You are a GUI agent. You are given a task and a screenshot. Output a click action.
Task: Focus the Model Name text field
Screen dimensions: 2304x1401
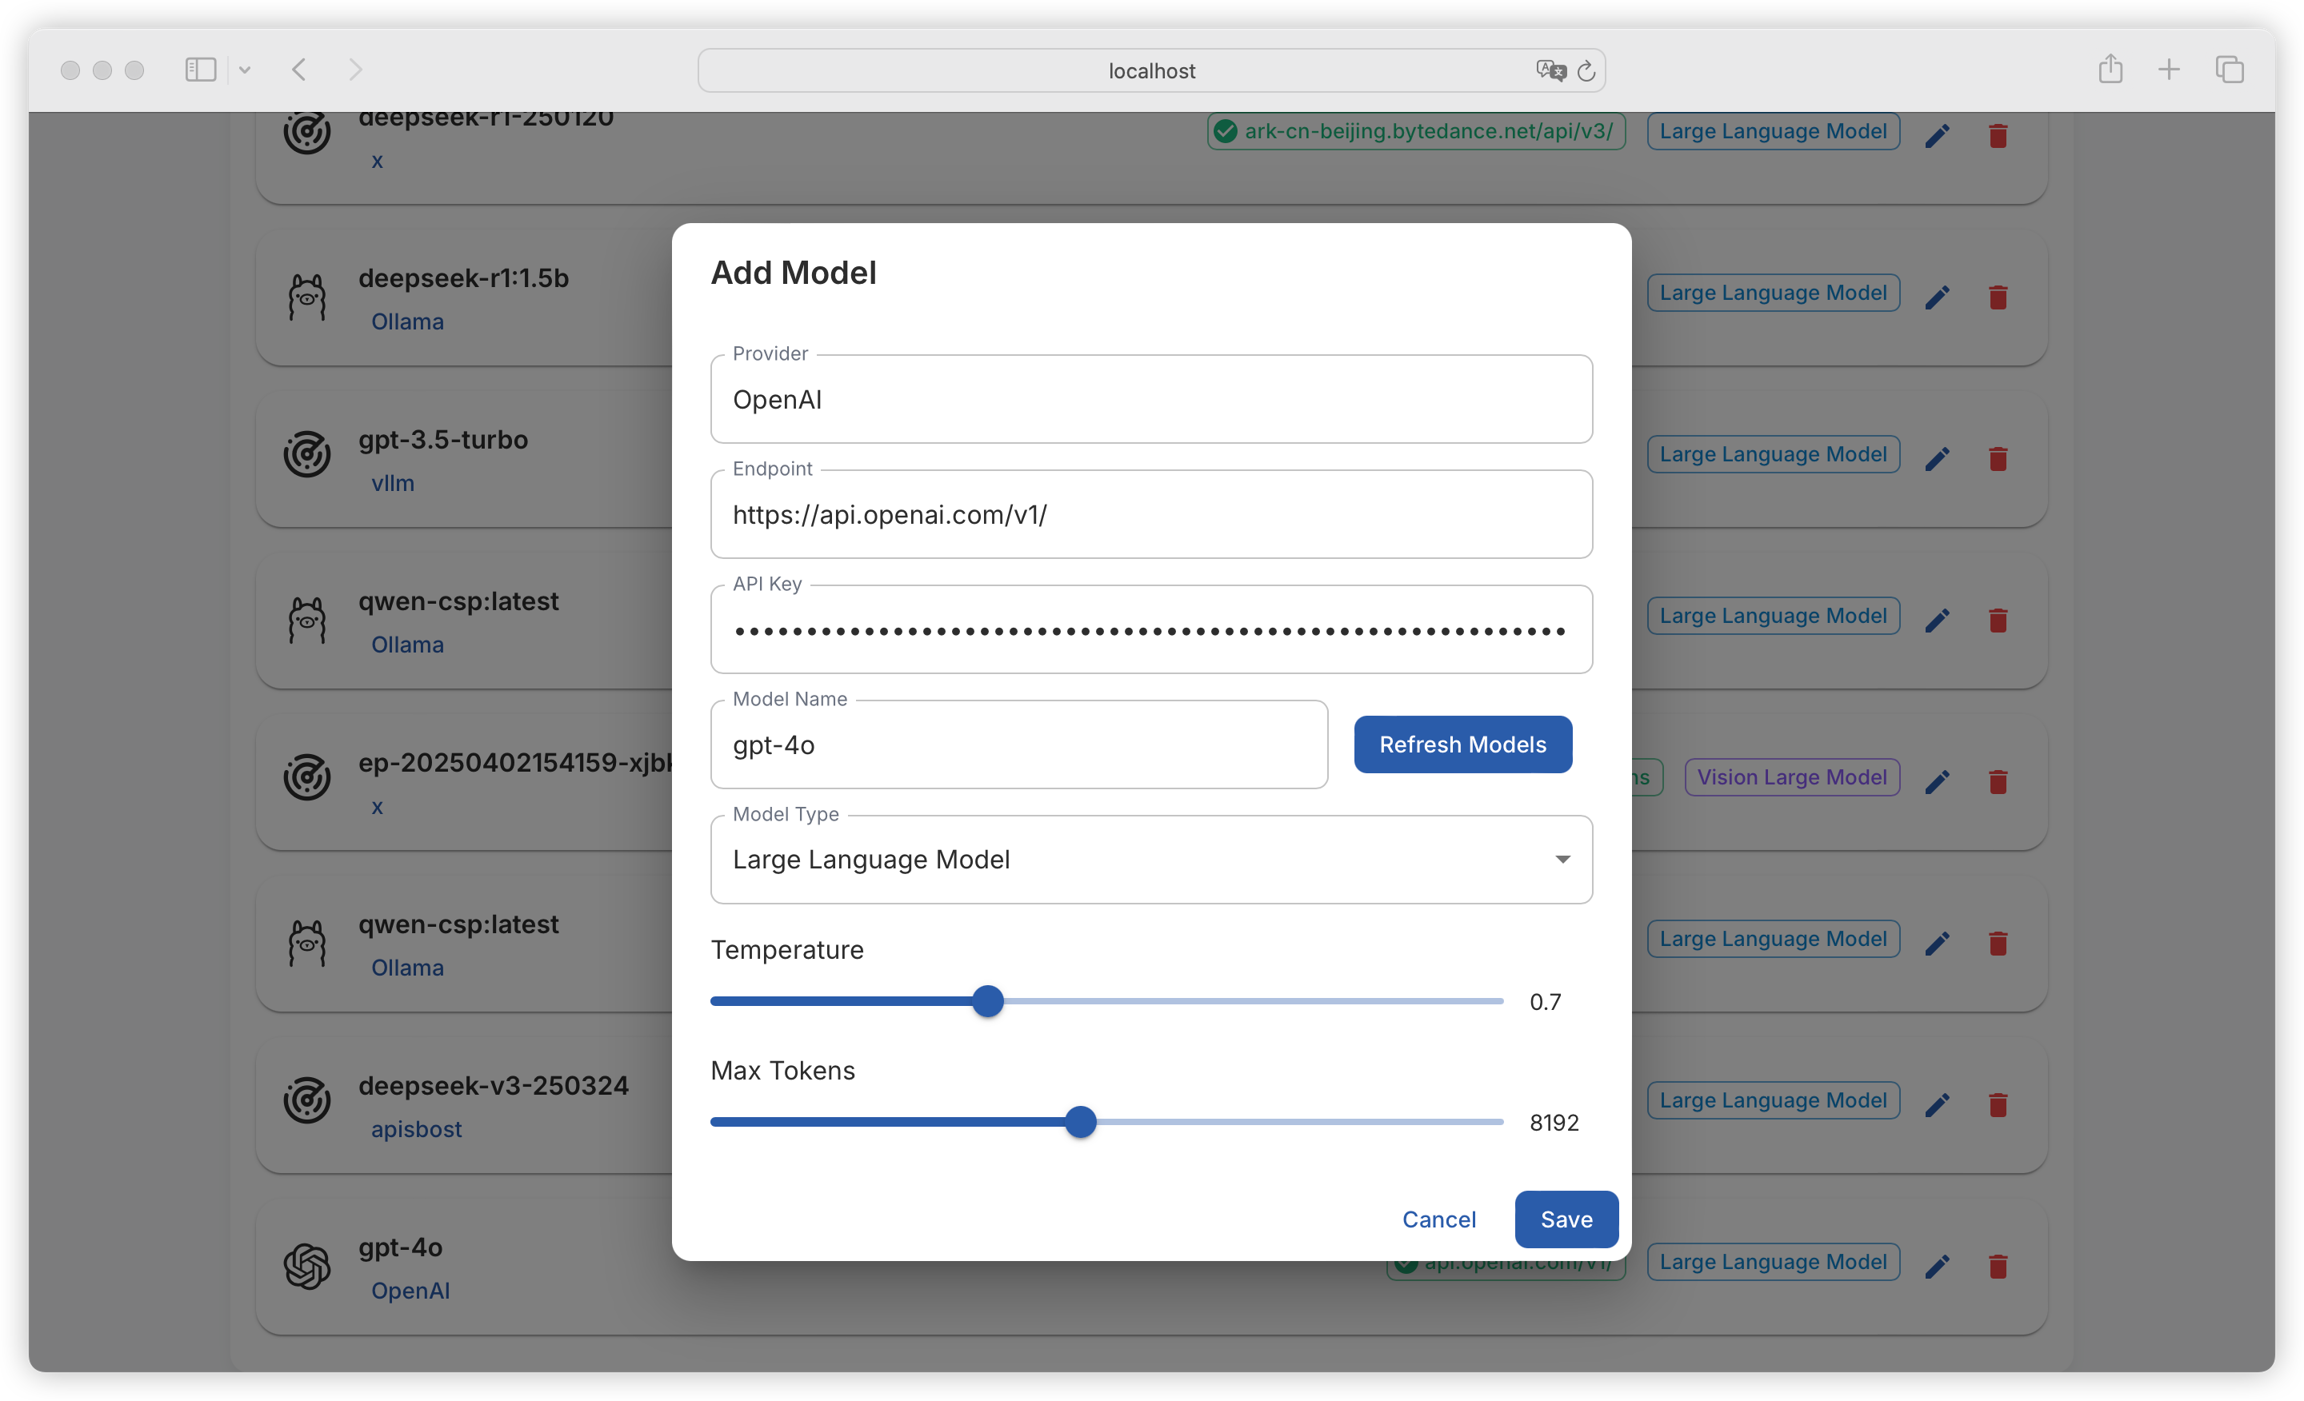(1018, 745)
